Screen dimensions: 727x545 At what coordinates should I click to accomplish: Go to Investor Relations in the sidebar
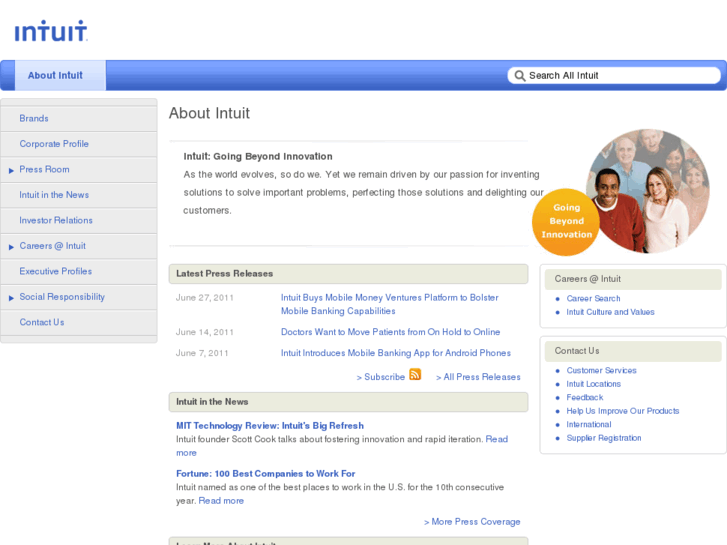56,220
